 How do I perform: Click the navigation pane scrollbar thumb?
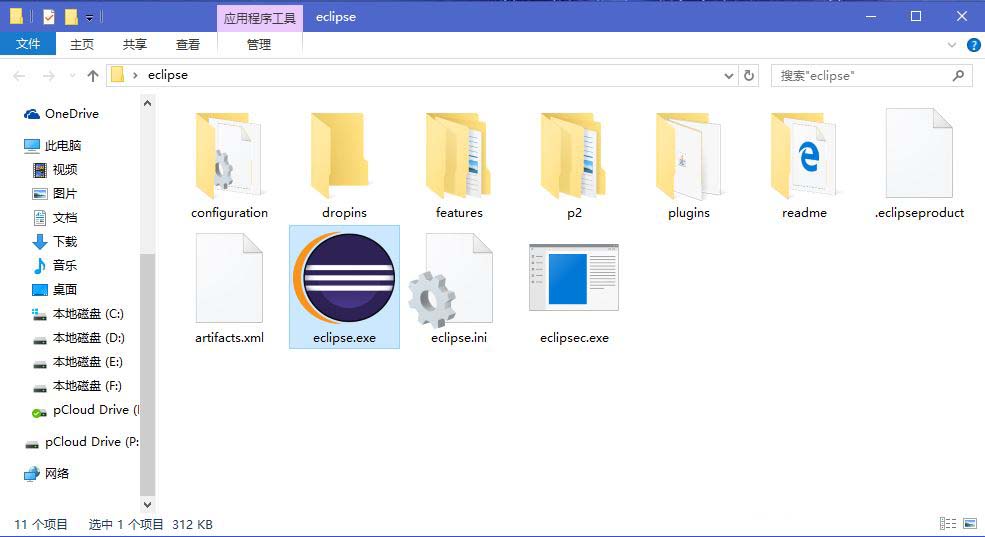click(x=147, y=374)
